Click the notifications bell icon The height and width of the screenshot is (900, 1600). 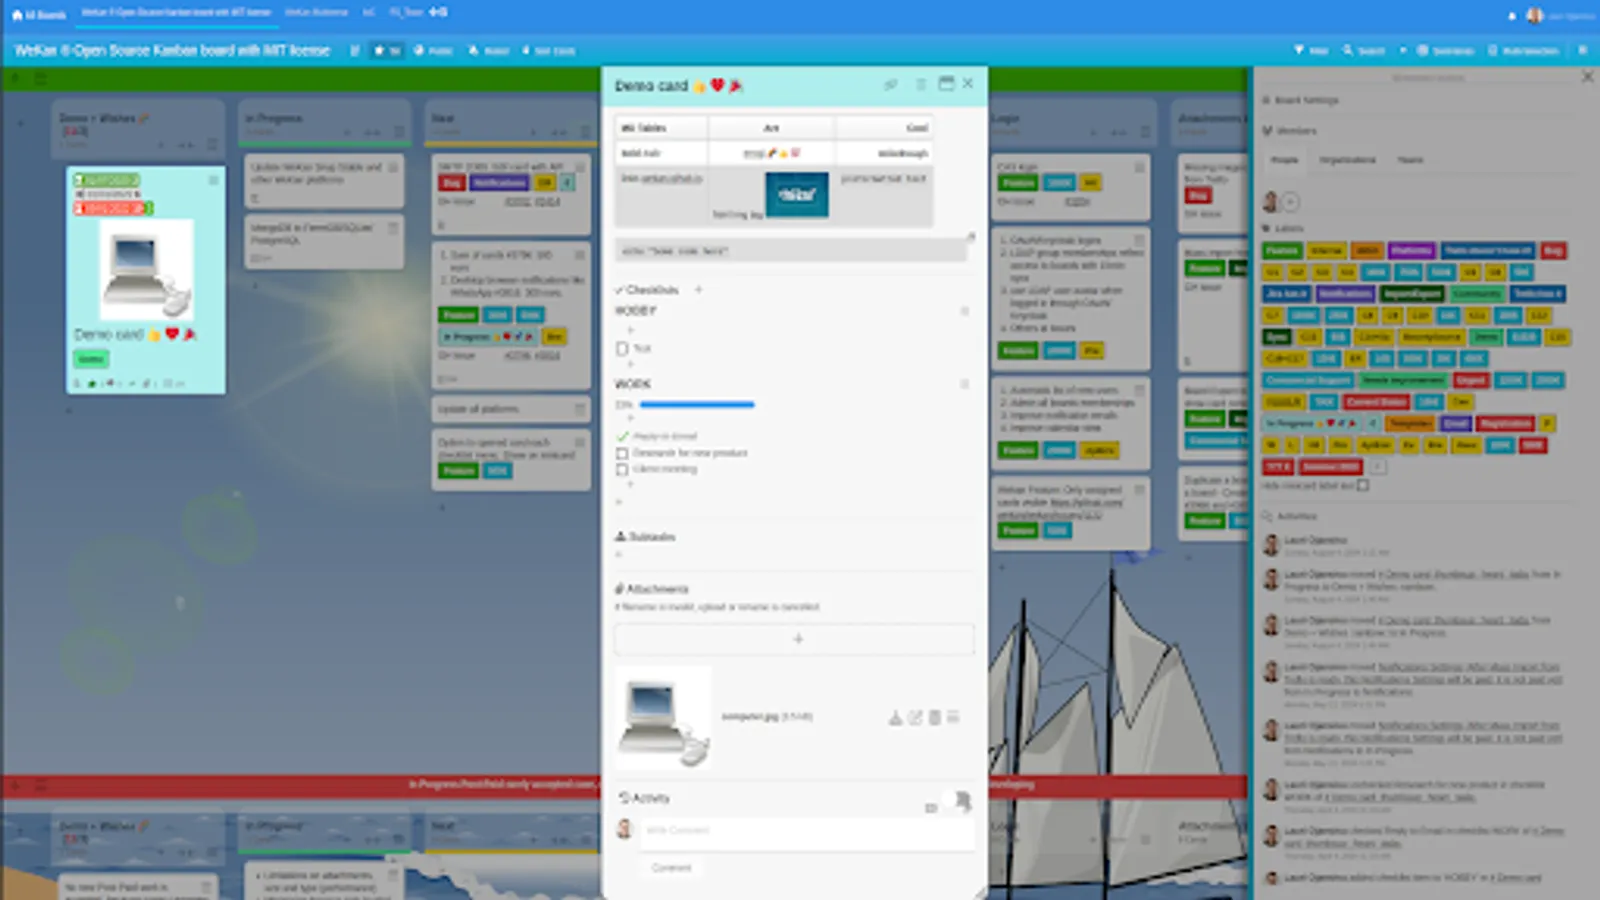coord(1511,15)
